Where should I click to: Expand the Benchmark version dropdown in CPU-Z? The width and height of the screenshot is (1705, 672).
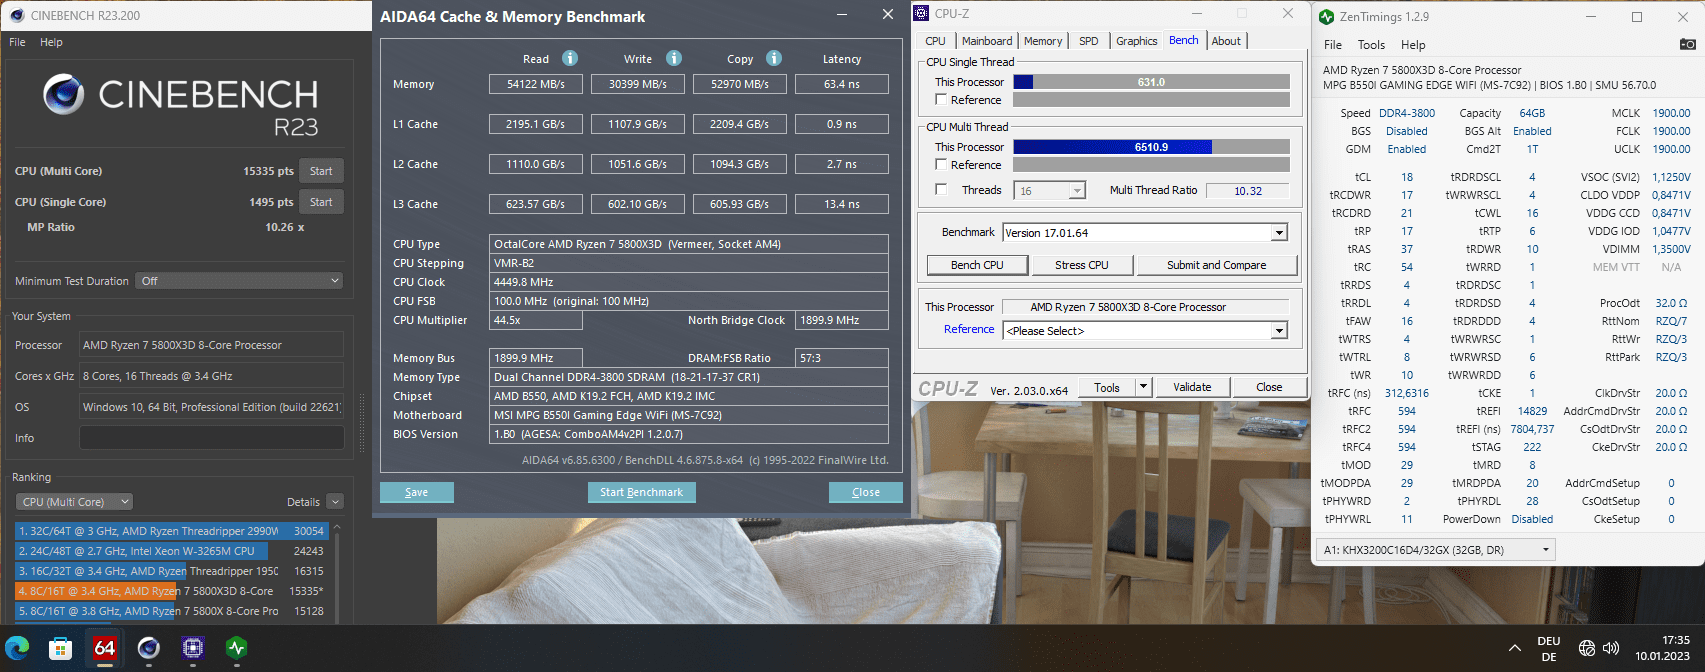(x=1279, y=233)
